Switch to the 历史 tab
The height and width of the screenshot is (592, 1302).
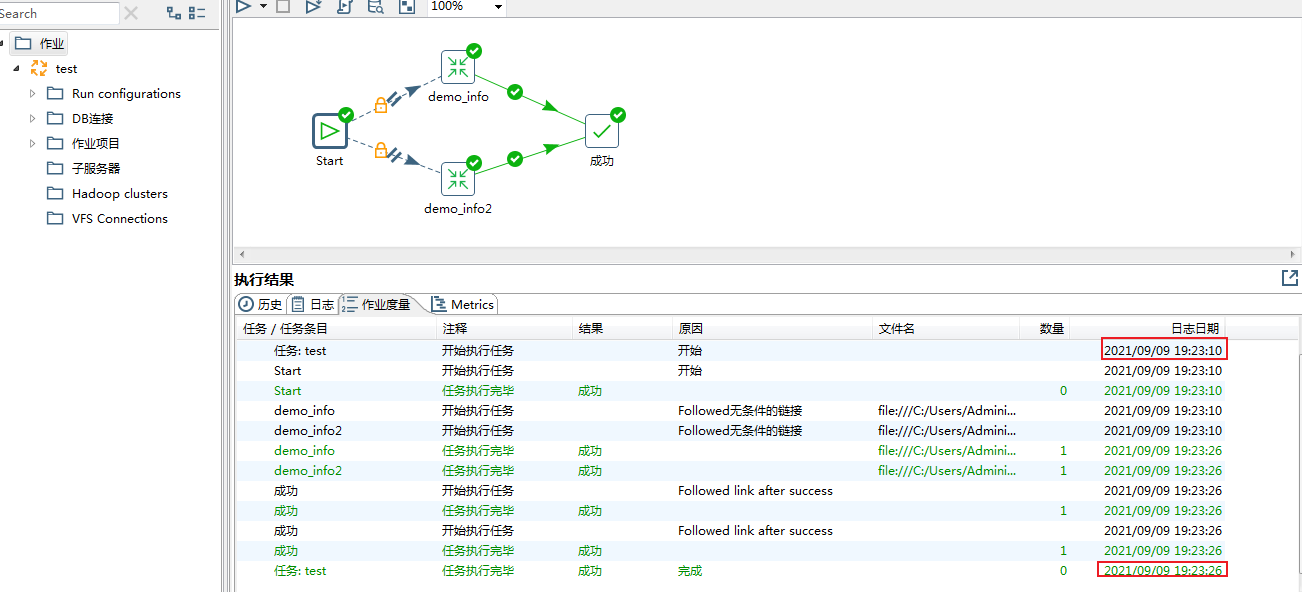pyautogui.click(x=260, y=304)
